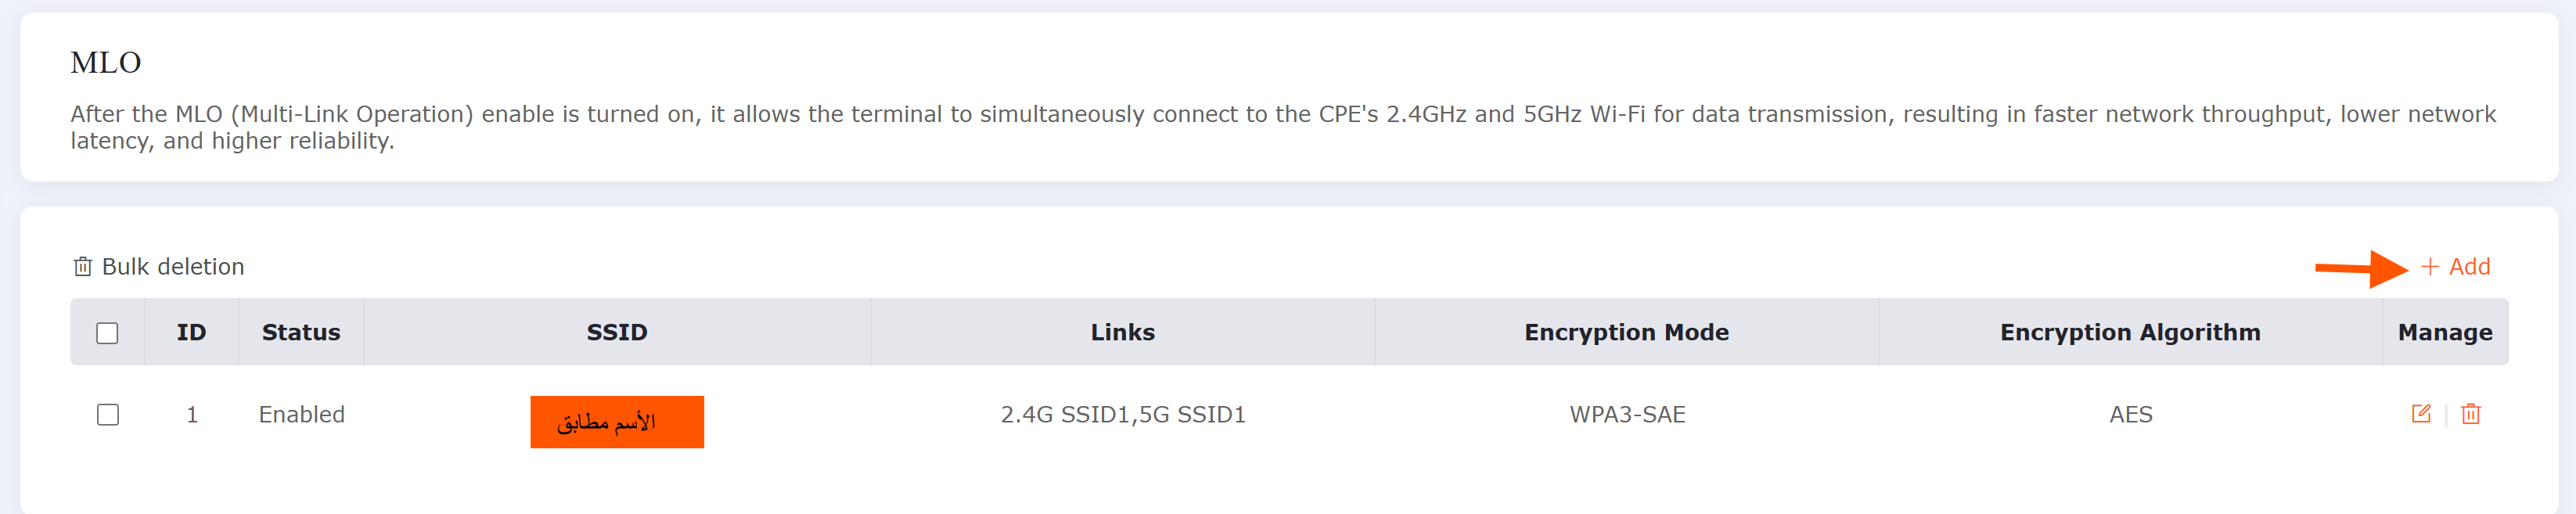This screenshot has width=2576, height=514.
Task: Click the MLO section heading
Action: click(106, 63)
